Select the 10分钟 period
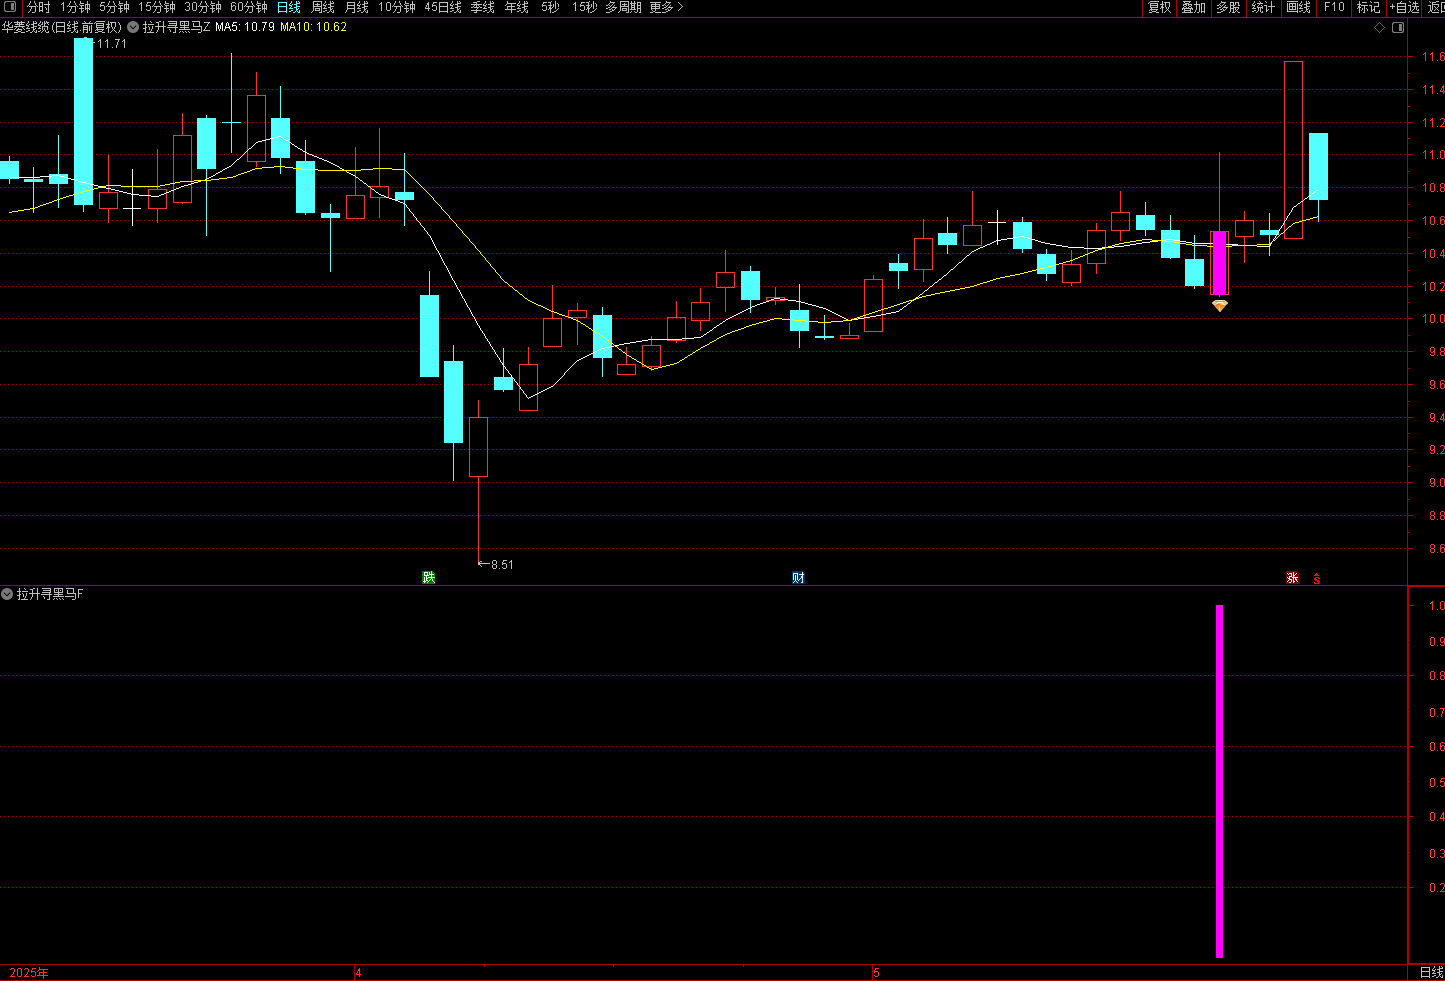Image resolution: width=1445 pixels, height=981 pixels. click(397, 7)
